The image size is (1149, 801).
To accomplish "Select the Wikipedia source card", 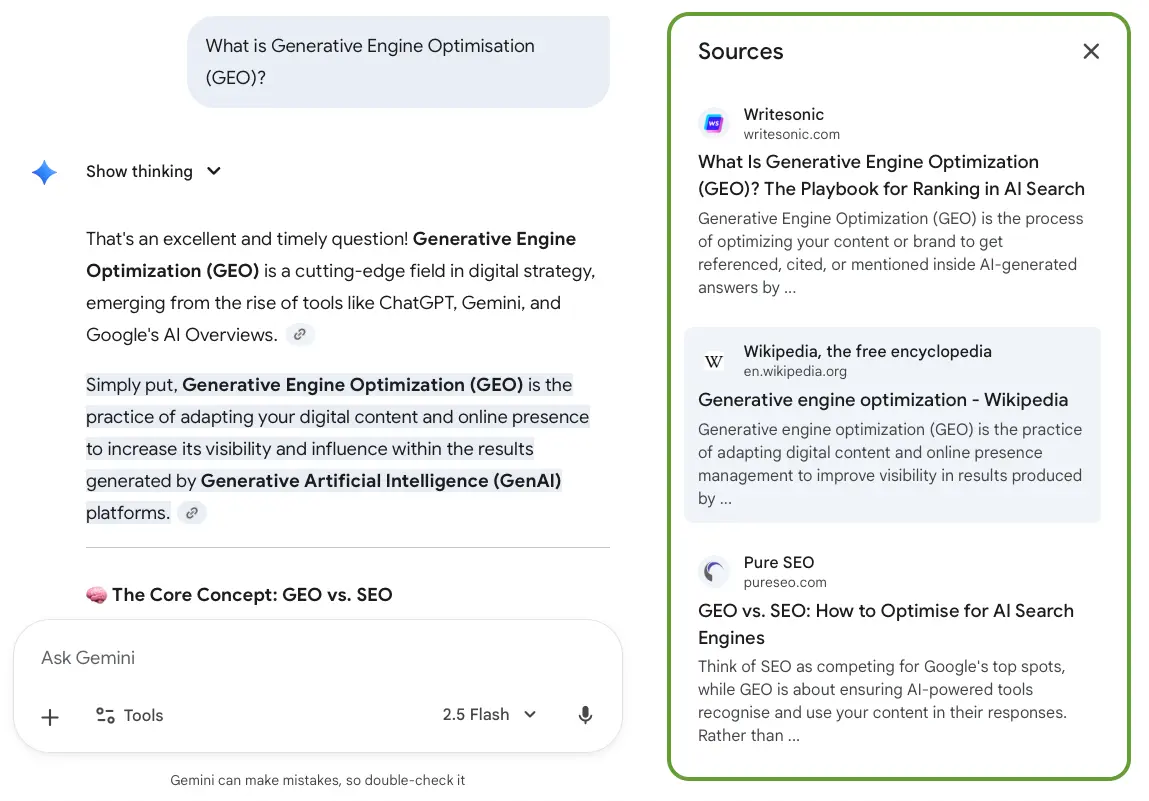I will click(892, 424).
